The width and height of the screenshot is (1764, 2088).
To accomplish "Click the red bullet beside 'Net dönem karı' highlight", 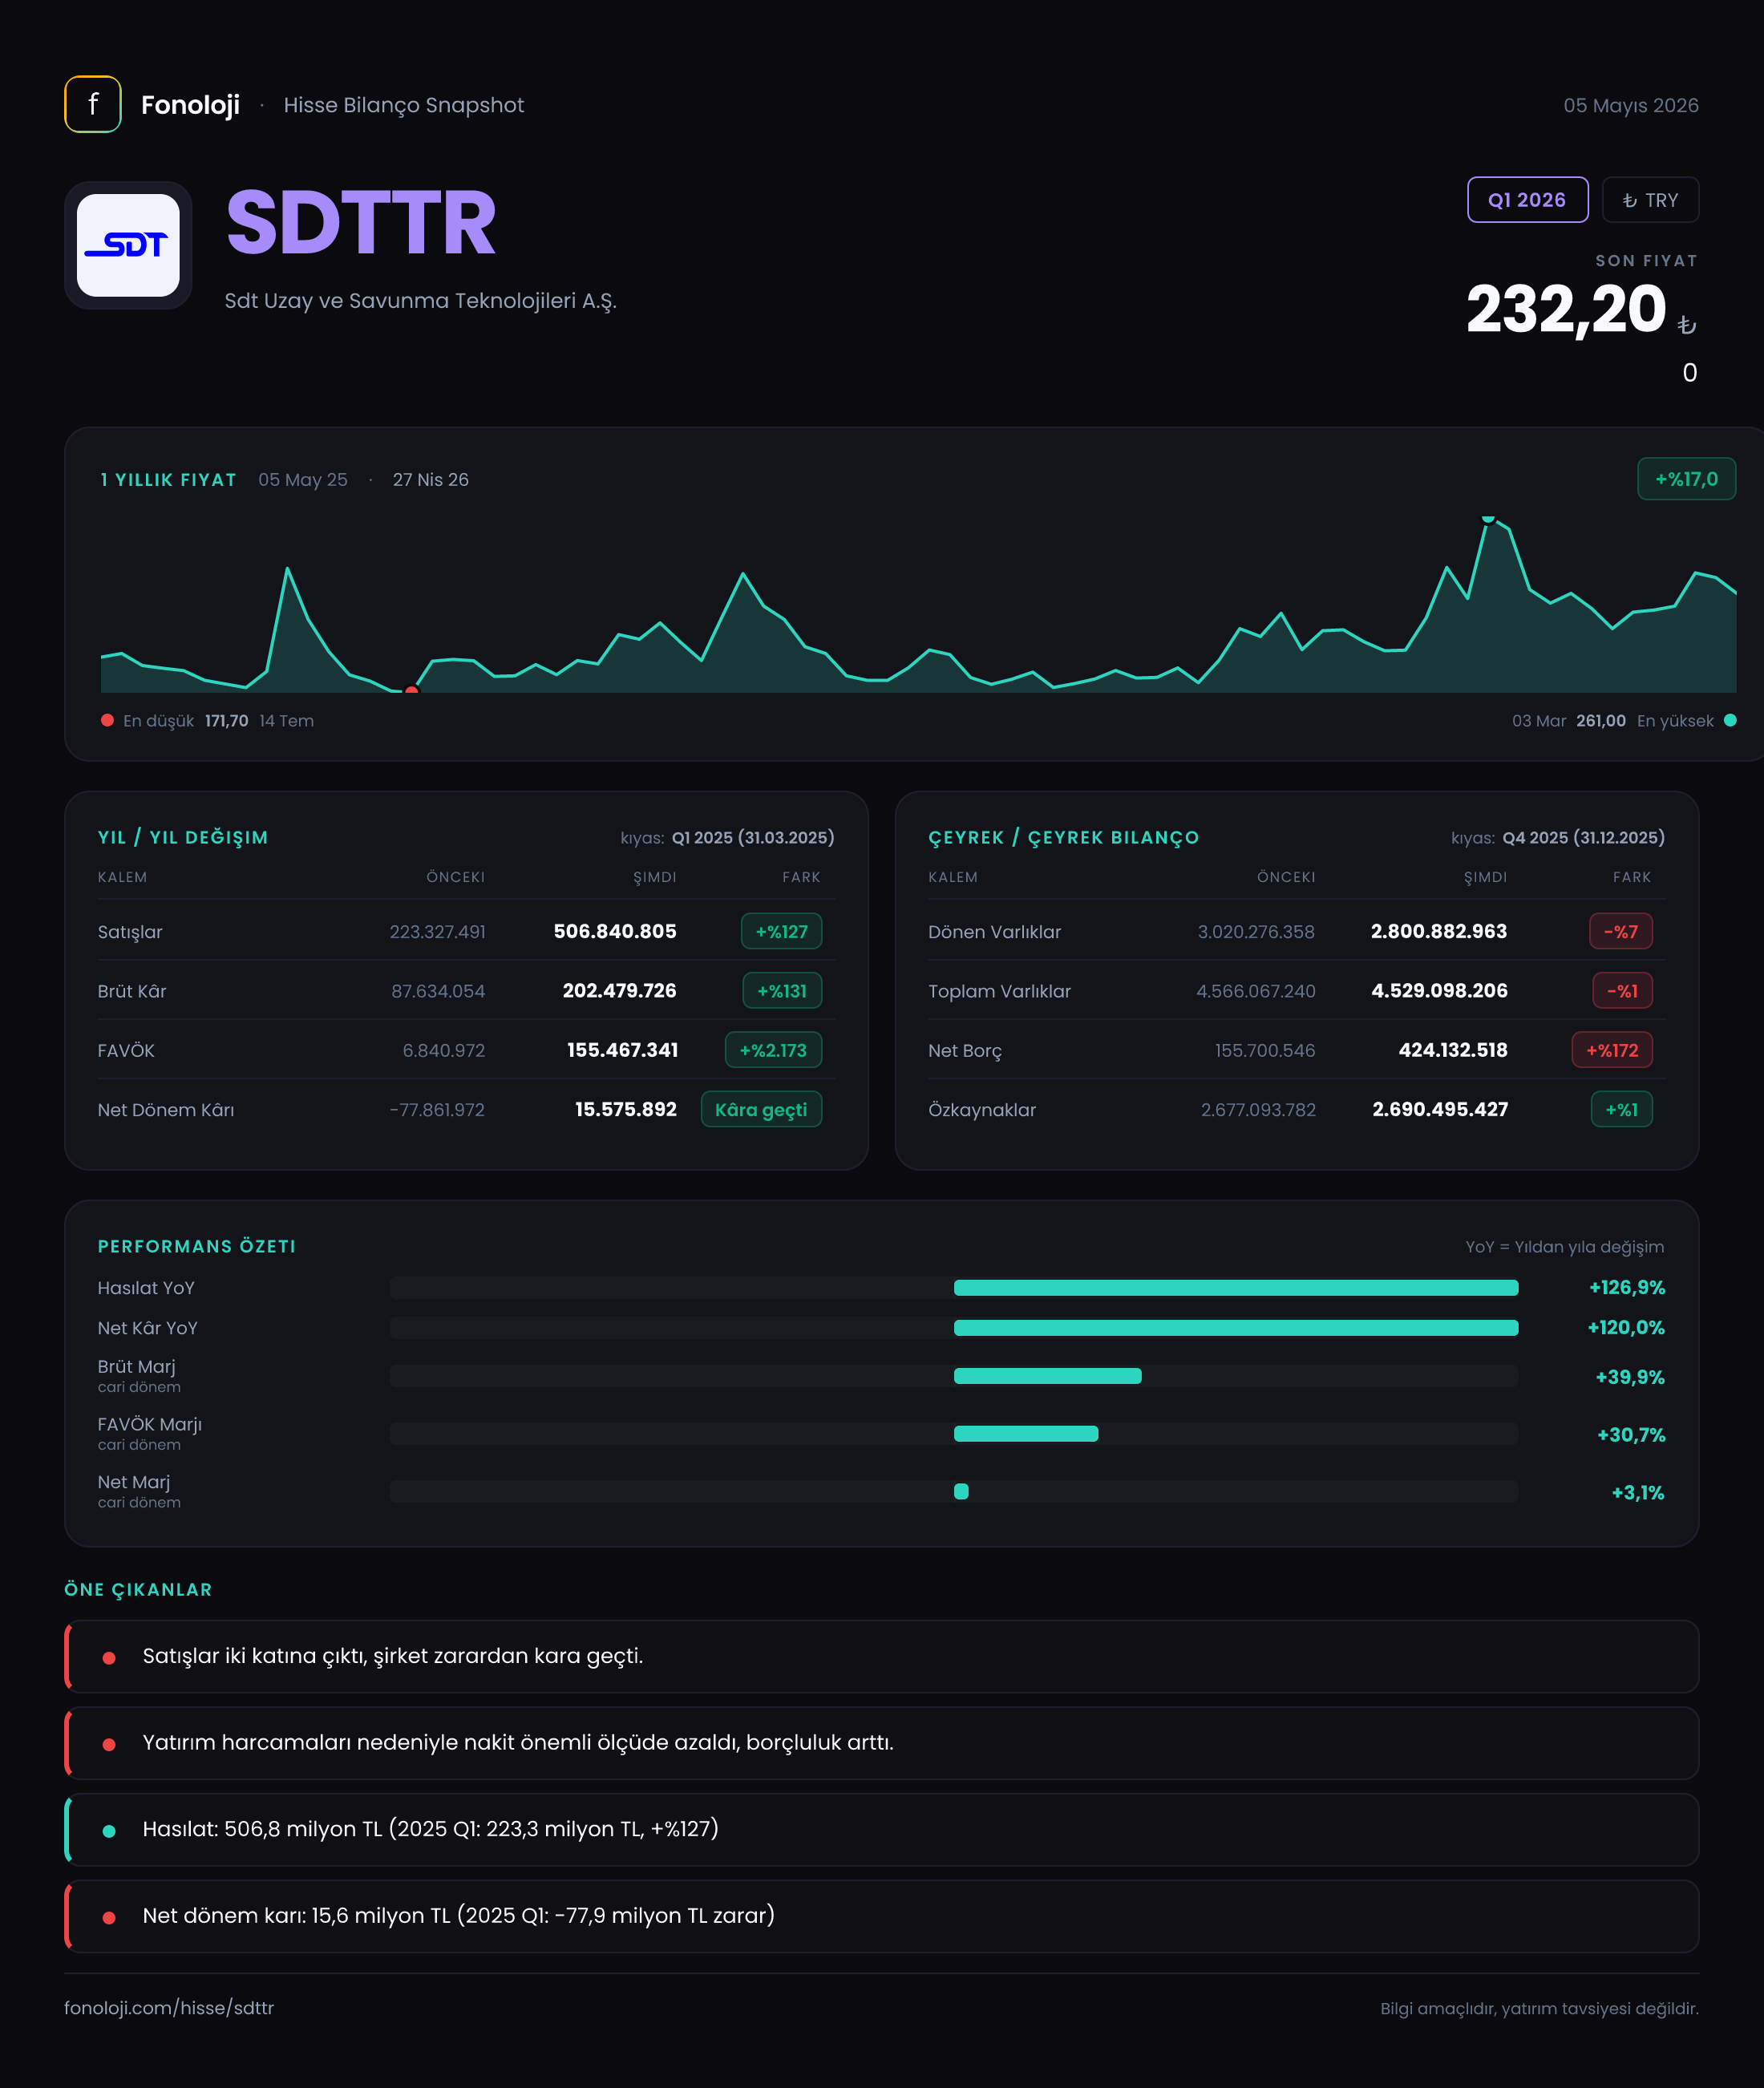I will tap(109, 1918).
